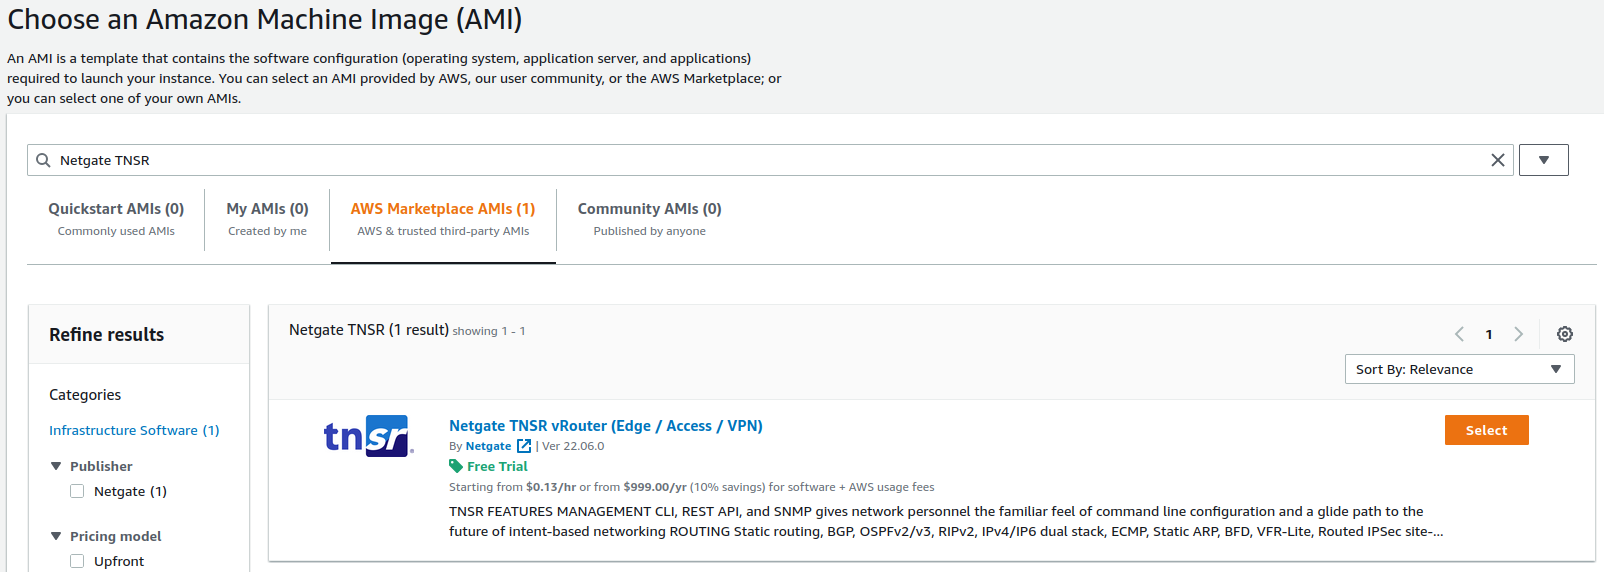Go to previous results page arrow
Viewport: 1604px width, 572px height.
tap(1459, 334)
